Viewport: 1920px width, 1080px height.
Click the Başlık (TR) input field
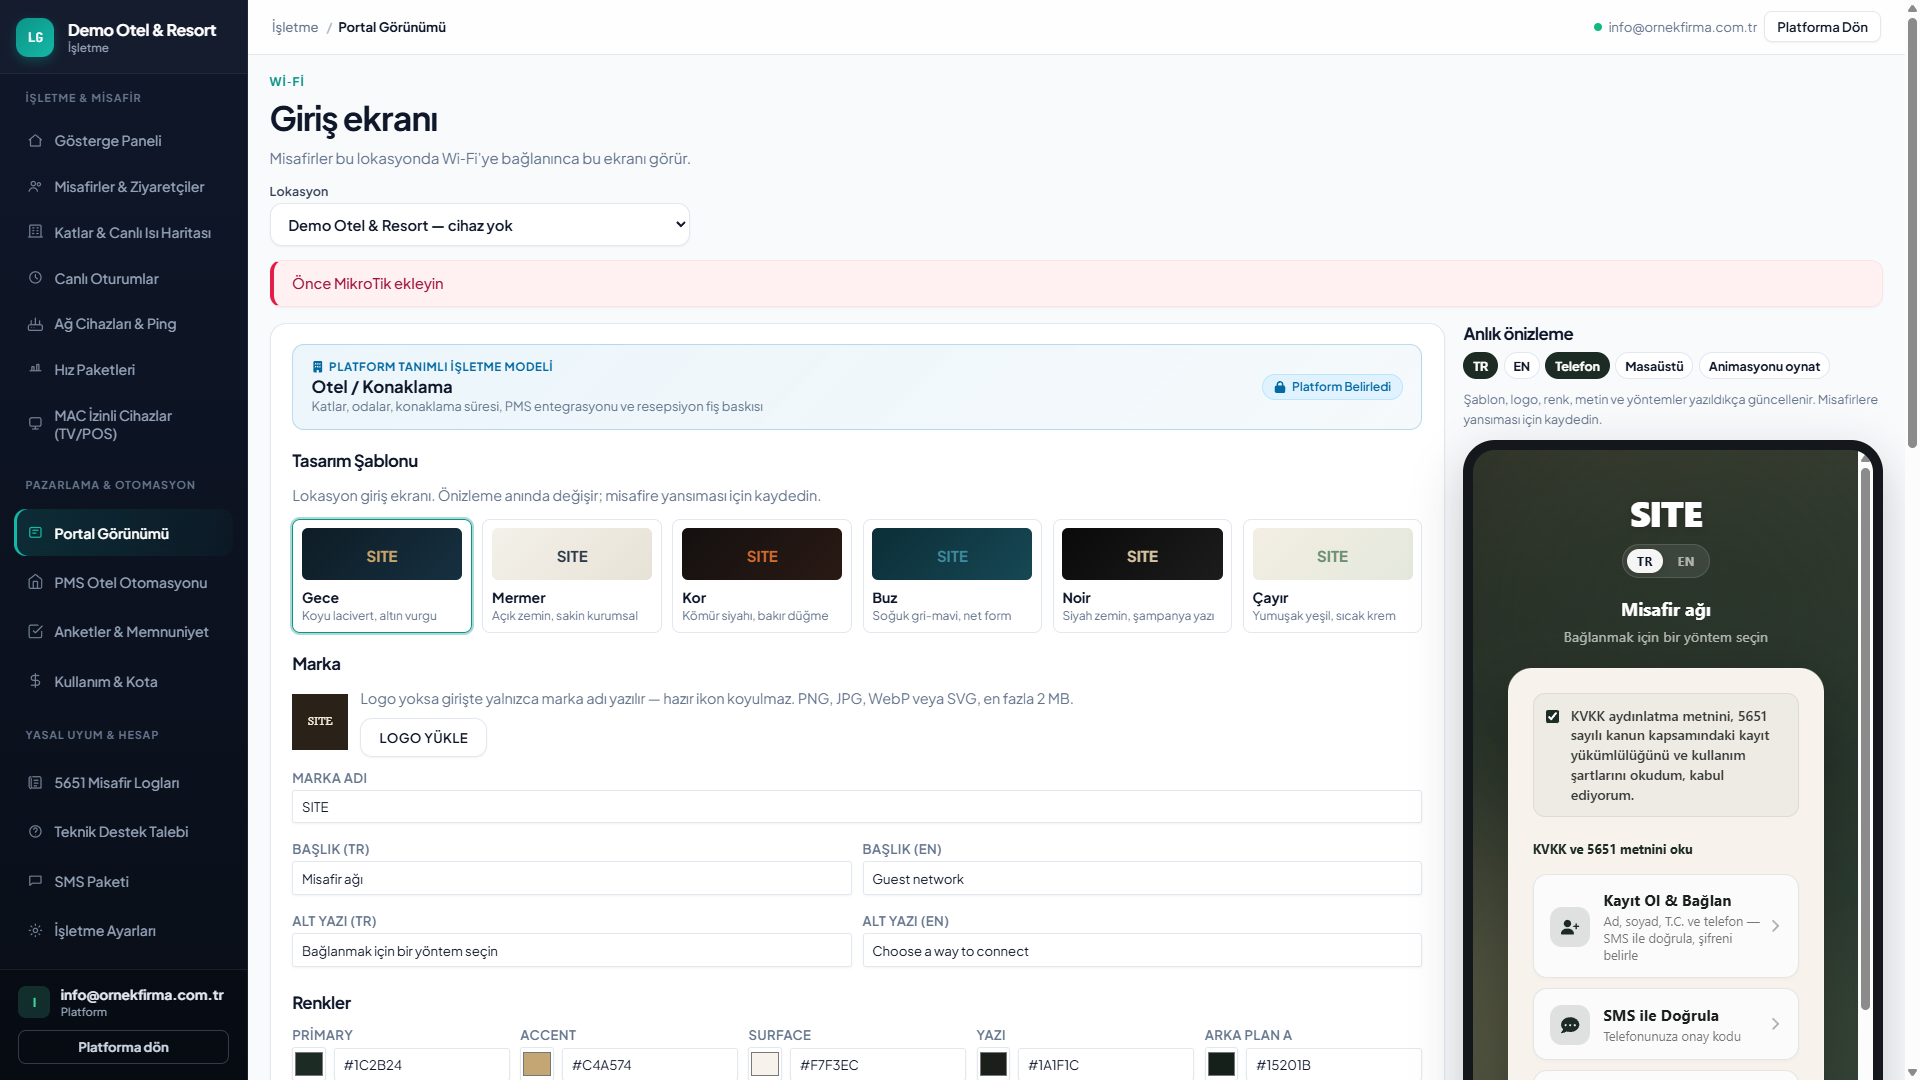[571, 879]
